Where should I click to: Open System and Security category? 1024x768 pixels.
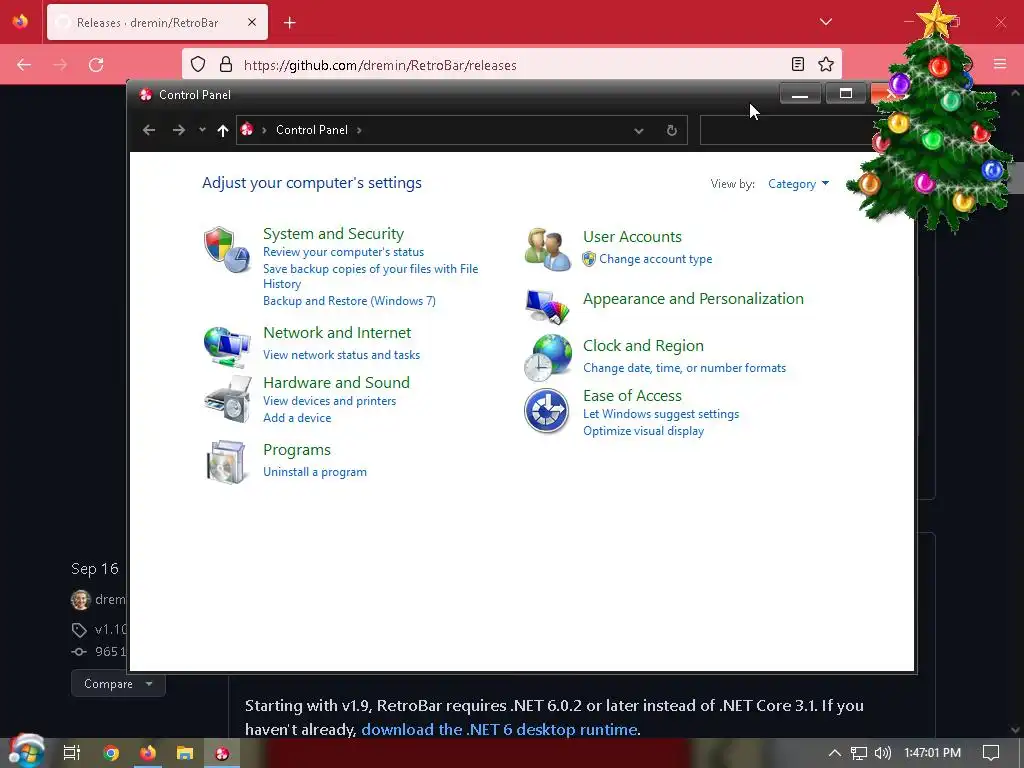pos(333,234)
